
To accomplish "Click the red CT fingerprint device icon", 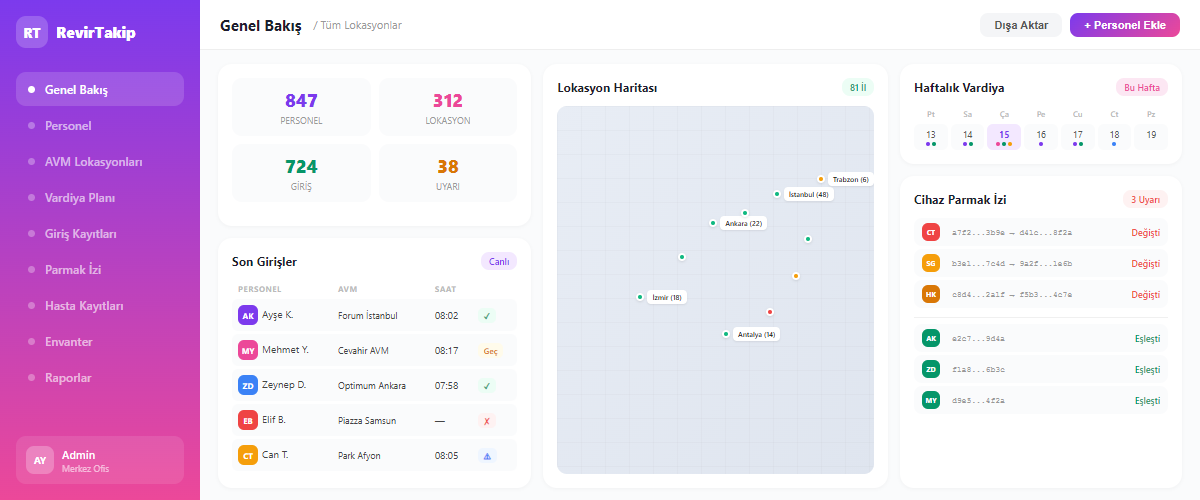I will [x=930, y=232].
